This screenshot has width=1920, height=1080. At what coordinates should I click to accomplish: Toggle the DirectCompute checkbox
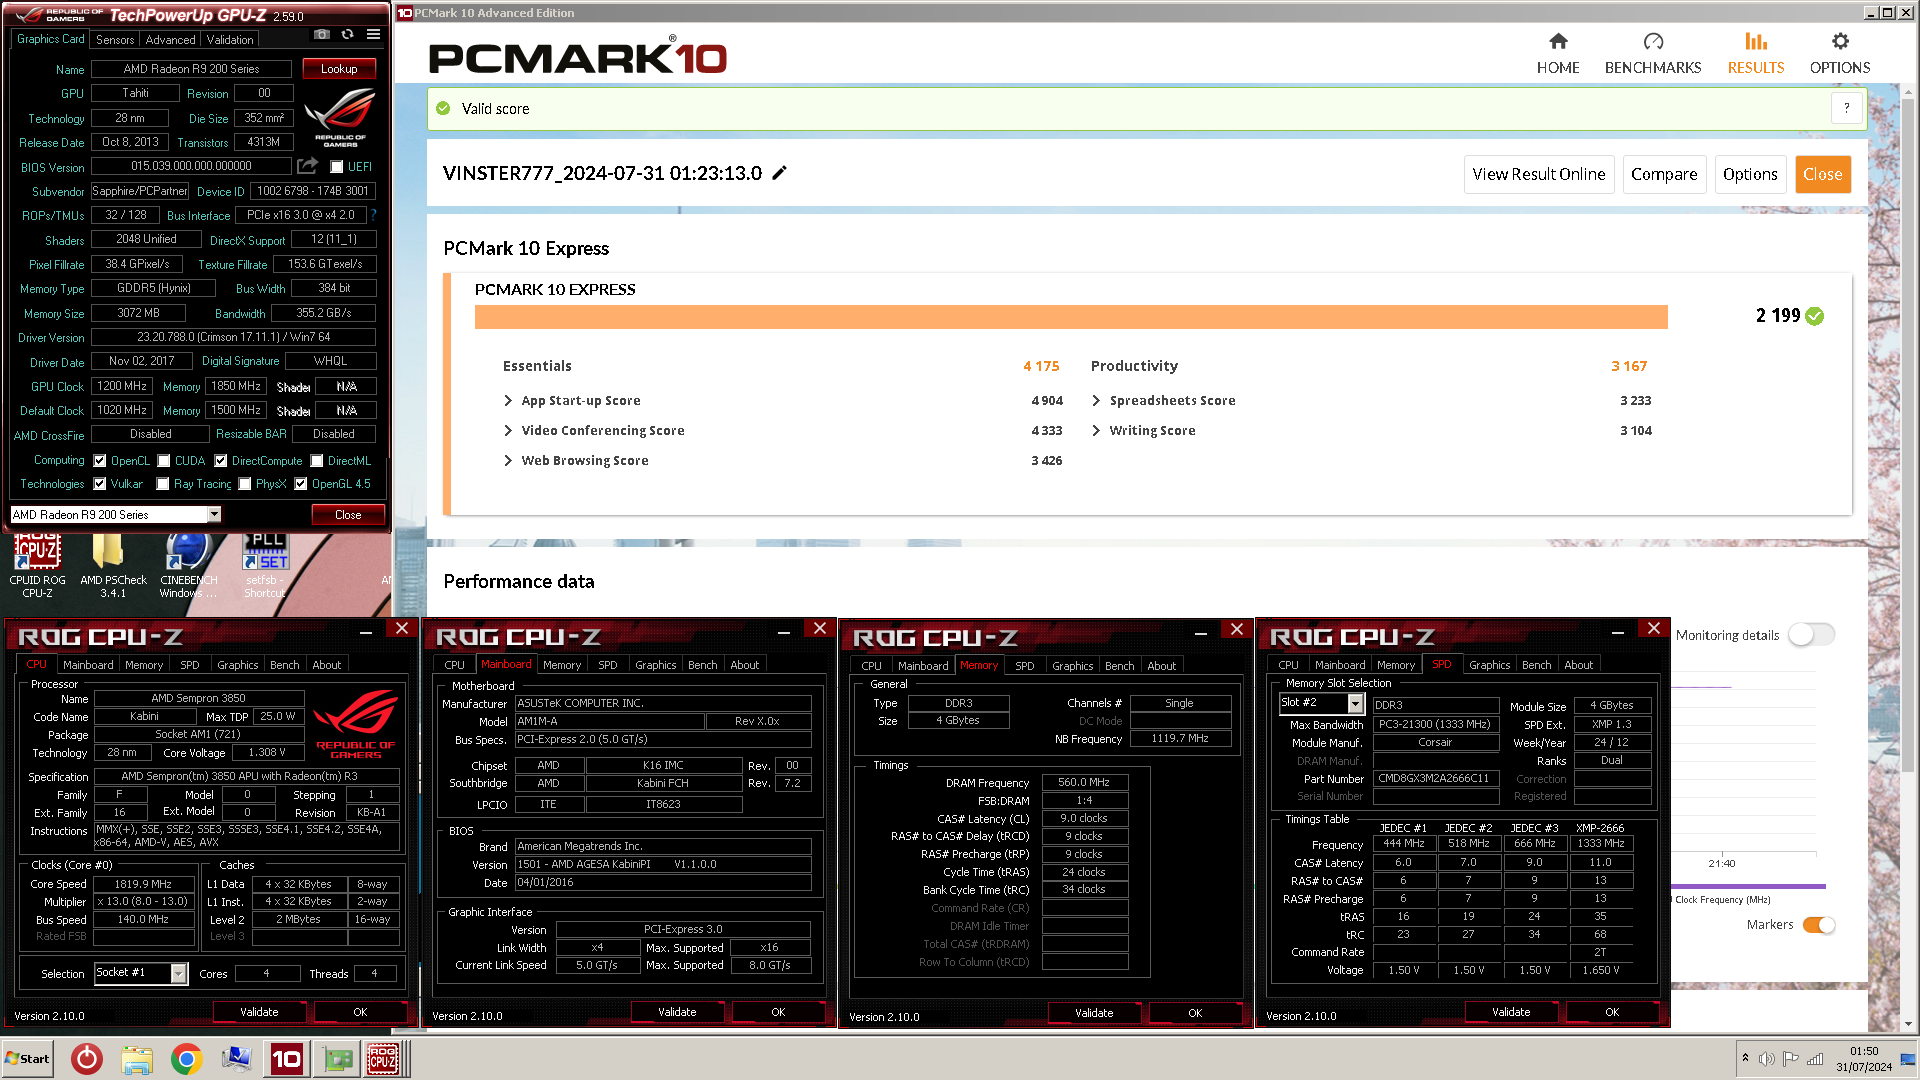pos(221,461)
